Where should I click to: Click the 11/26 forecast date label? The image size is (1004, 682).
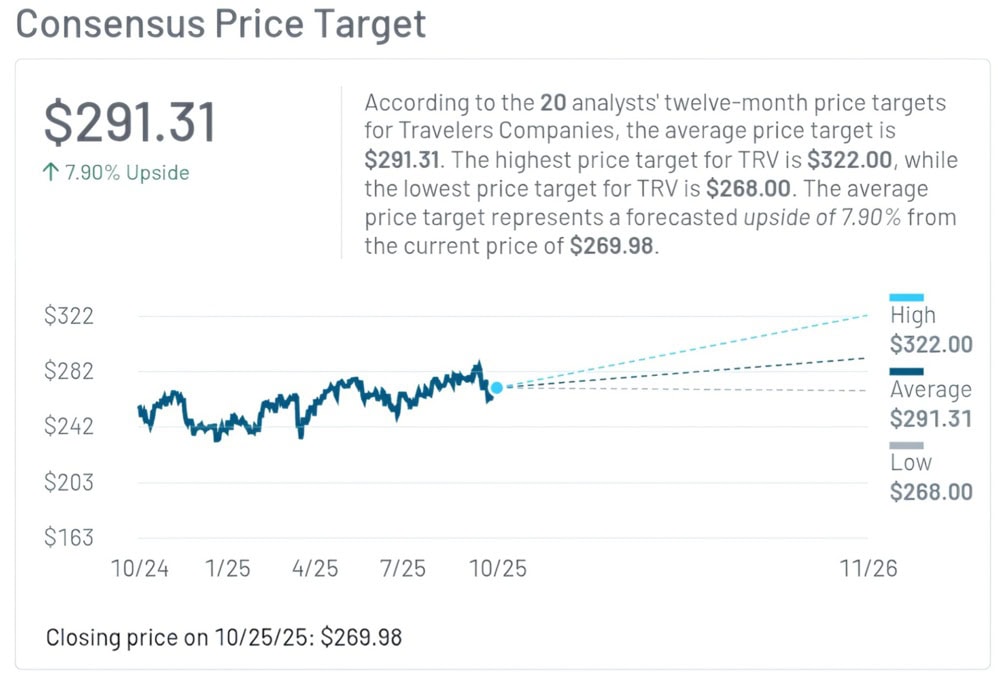coord(868,569)
